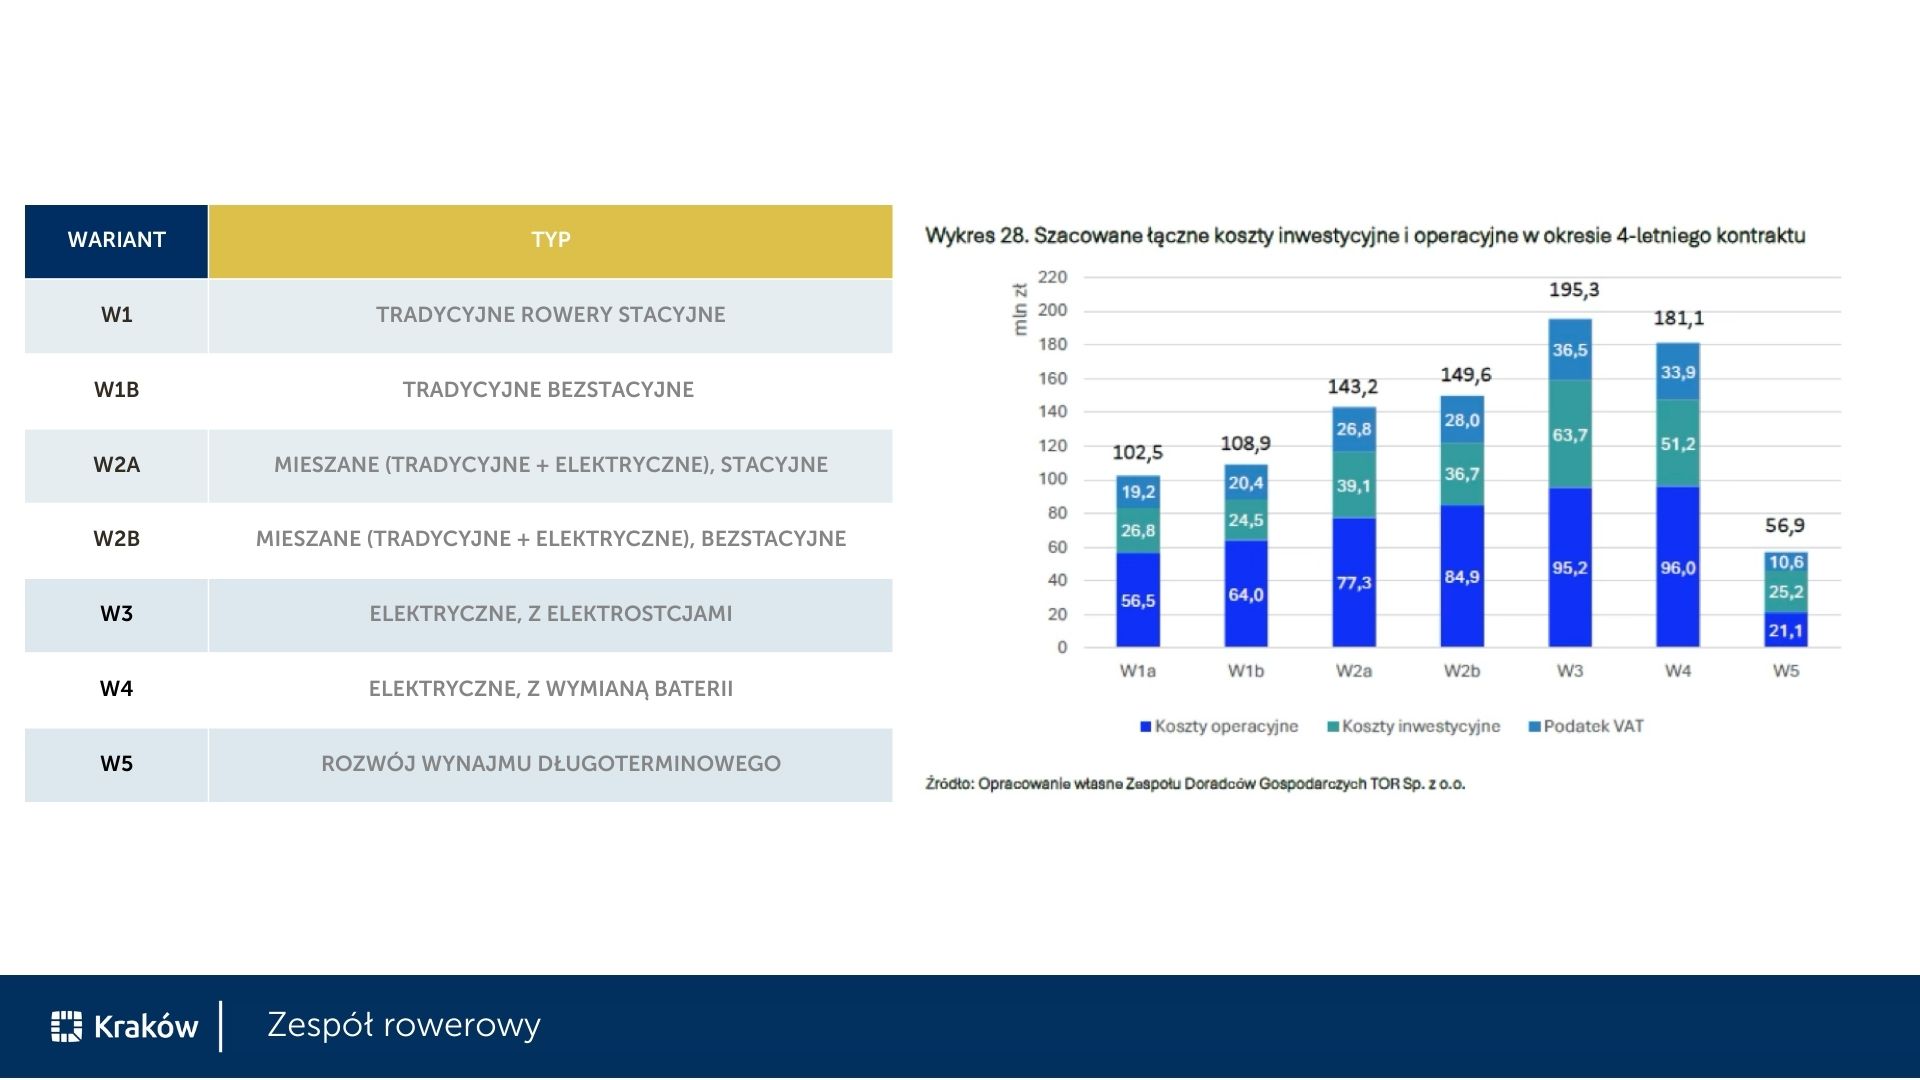Click the W4 bar's 51,2 investment segment
The image size is (1920, 1080).
[1677, 444]
